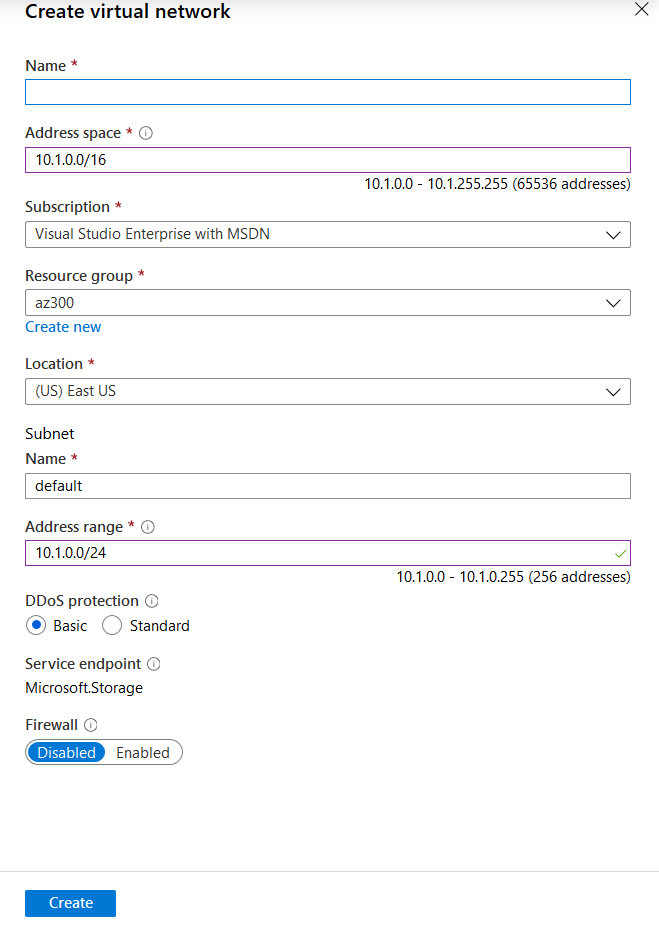
Task: Open the Resource group dropdown
Action: 327,303
